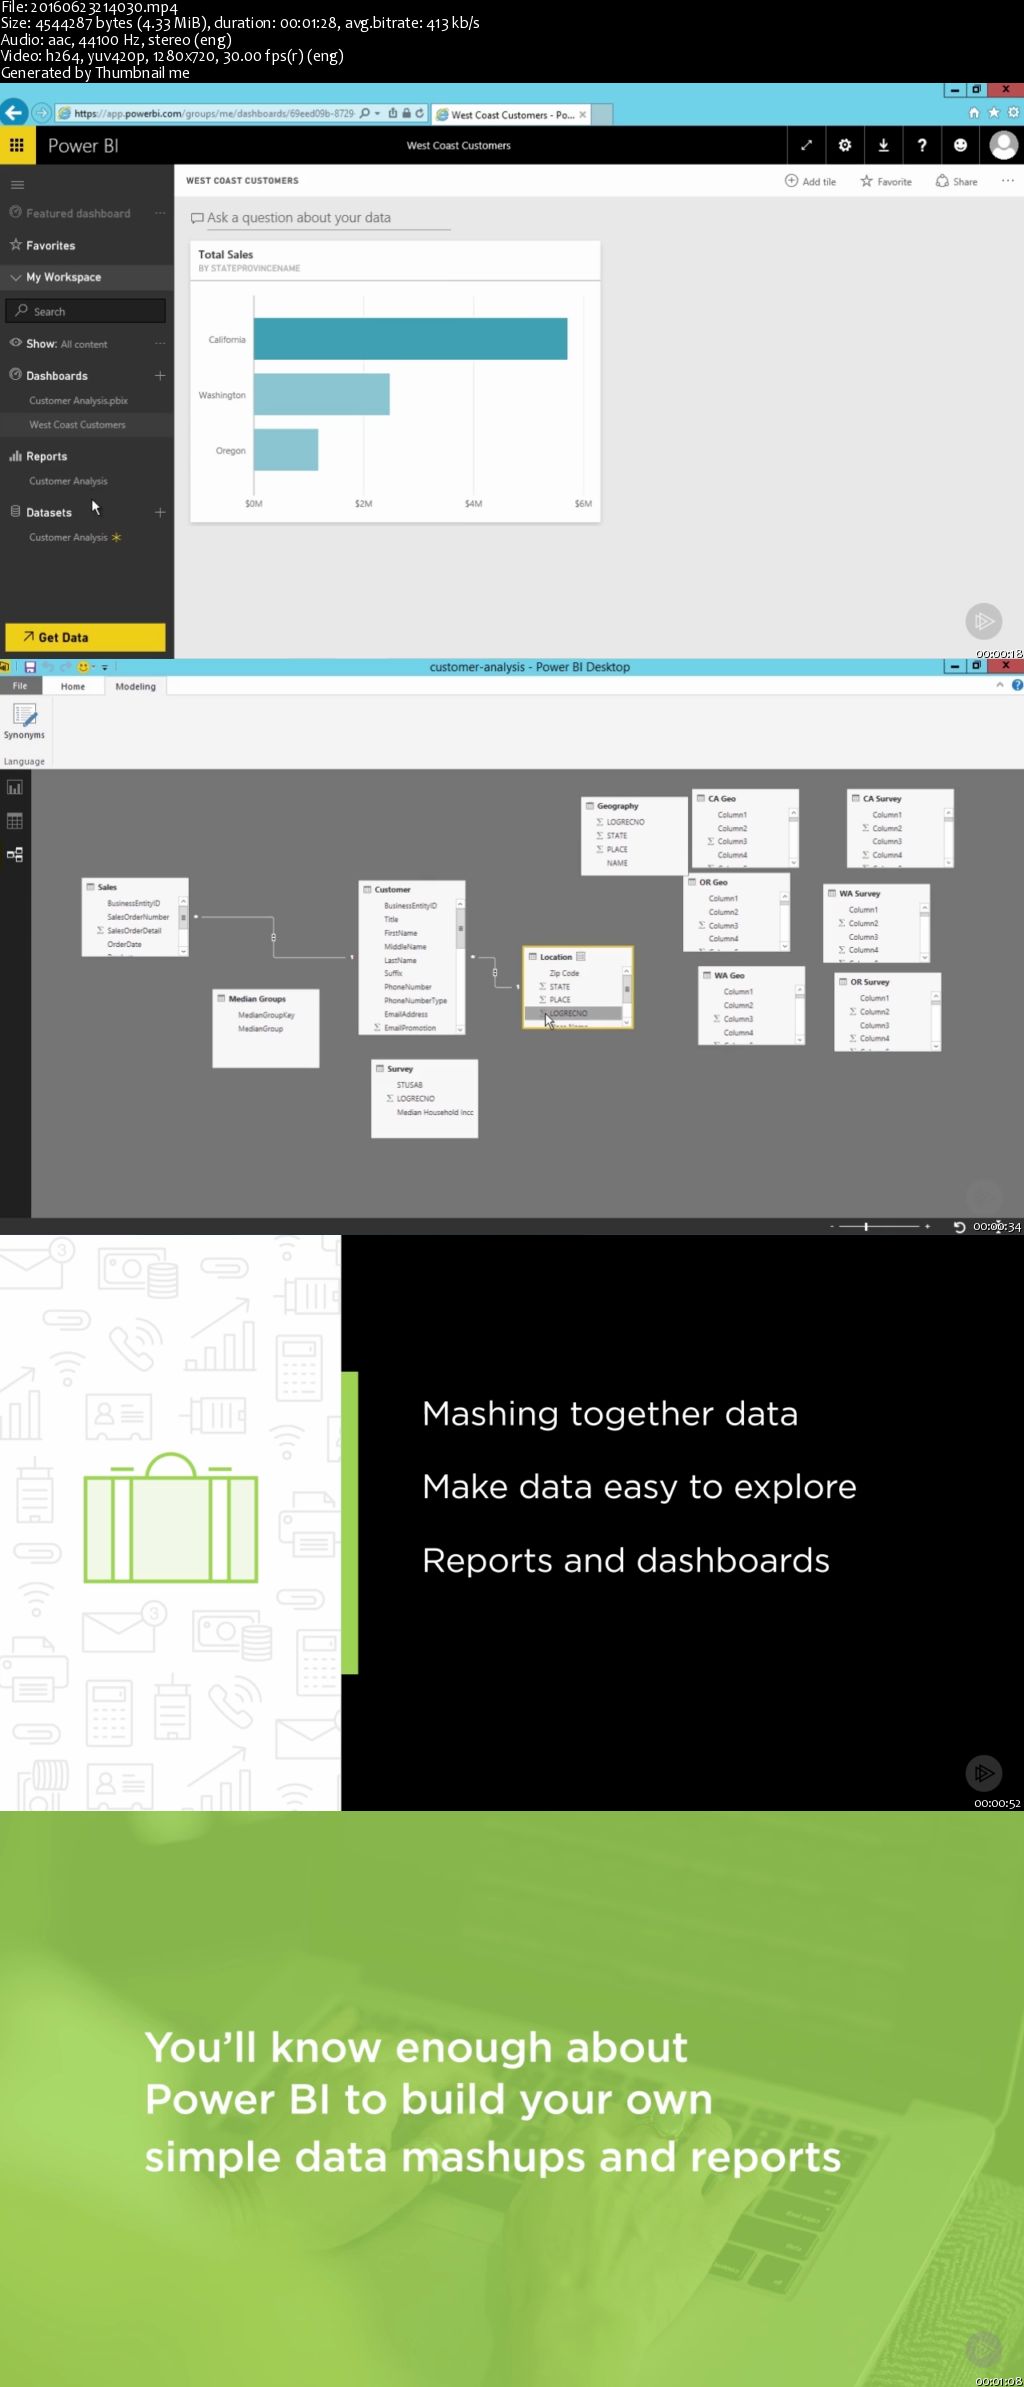The height and width of the screenshot is (2387, 1024).
Task: Select the Oregon bar in the chart
Action: pos(286,450)
